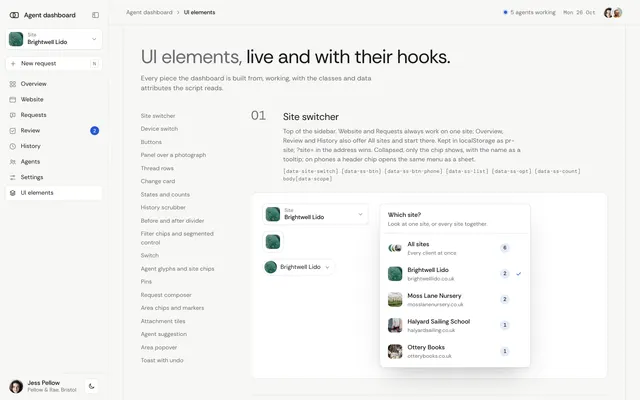Collapse the sidebar with the panel icon

tap(95, 15)
